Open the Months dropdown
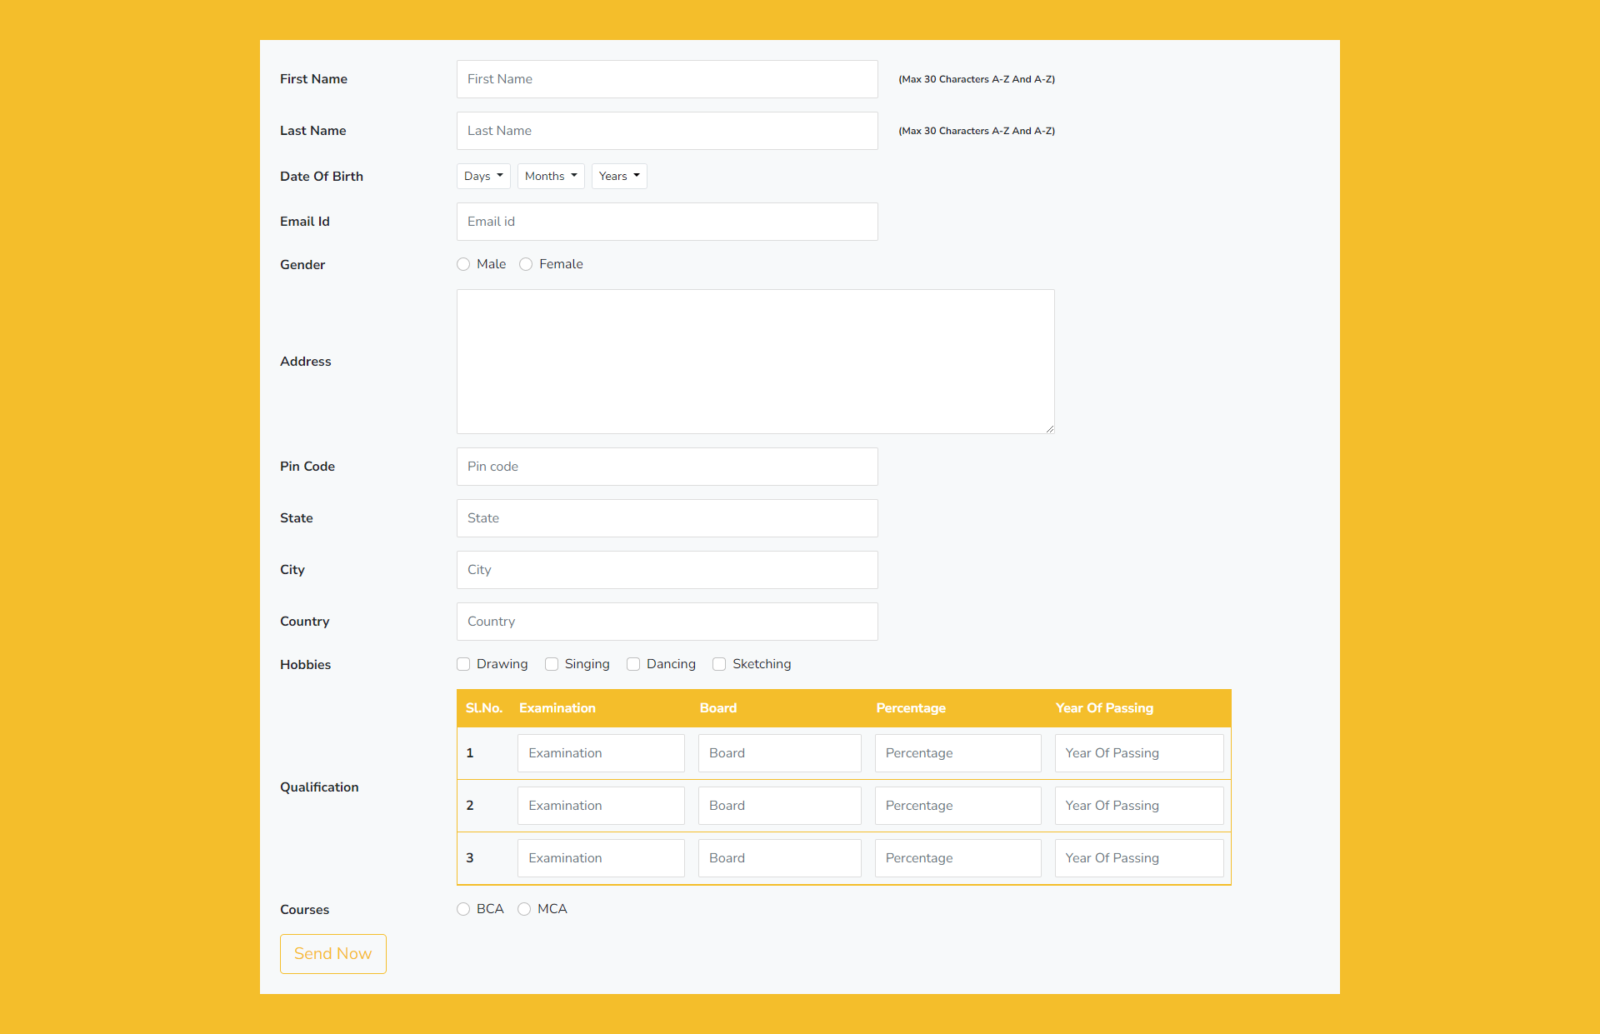 551,176
